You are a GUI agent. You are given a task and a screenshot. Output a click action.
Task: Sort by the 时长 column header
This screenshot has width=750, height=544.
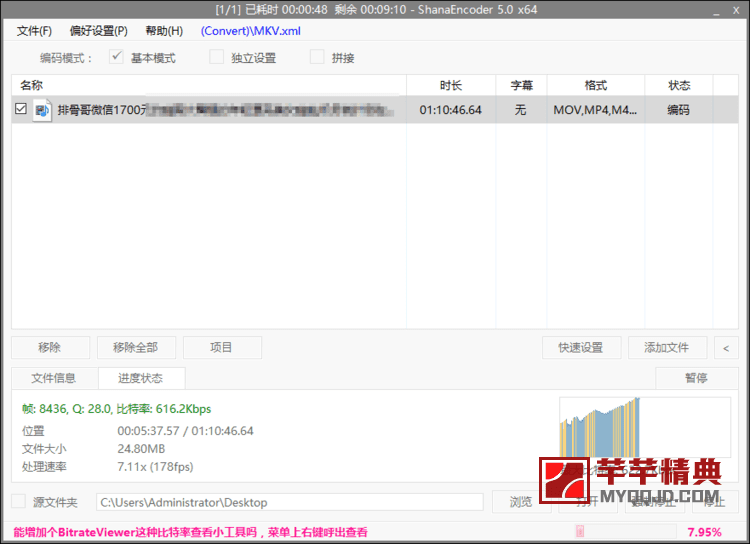click(x=451, y=86)
